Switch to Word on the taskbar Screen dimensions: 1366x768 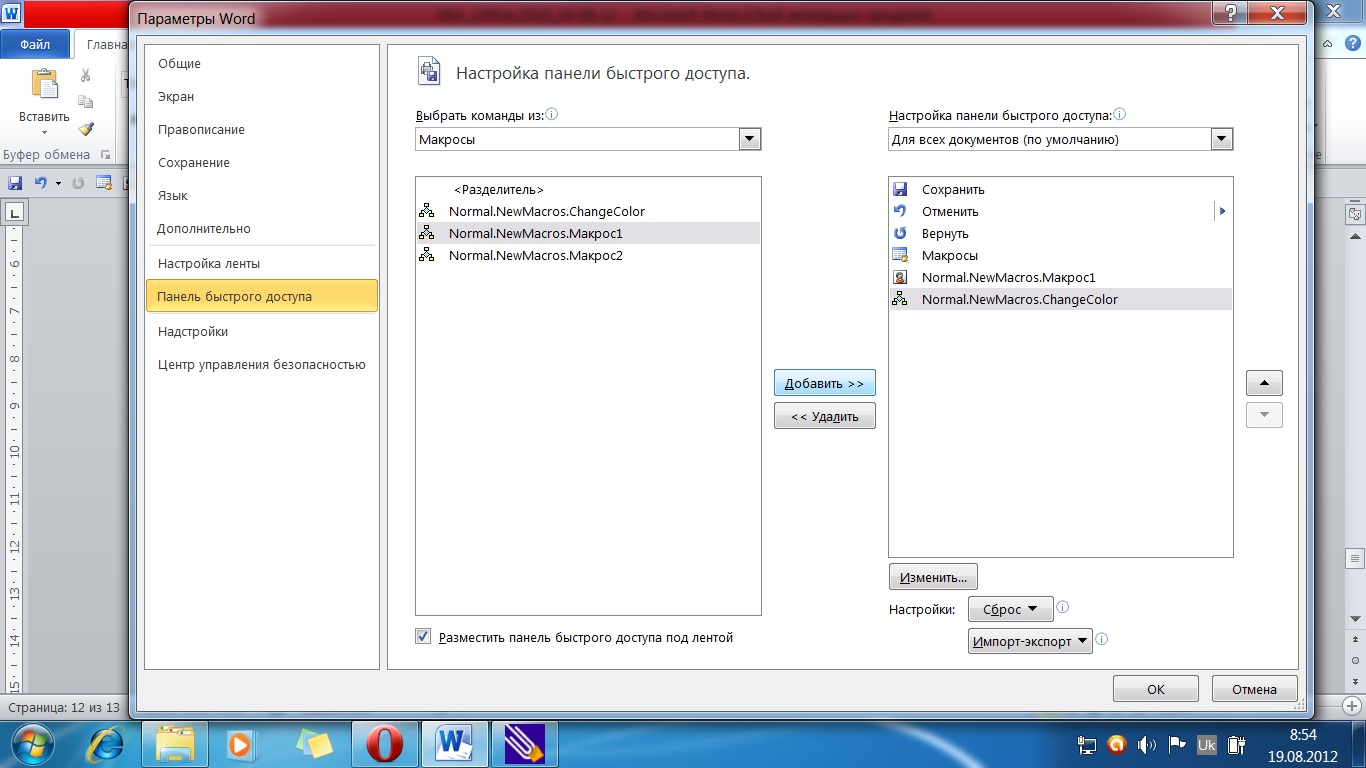coord(455,745)
